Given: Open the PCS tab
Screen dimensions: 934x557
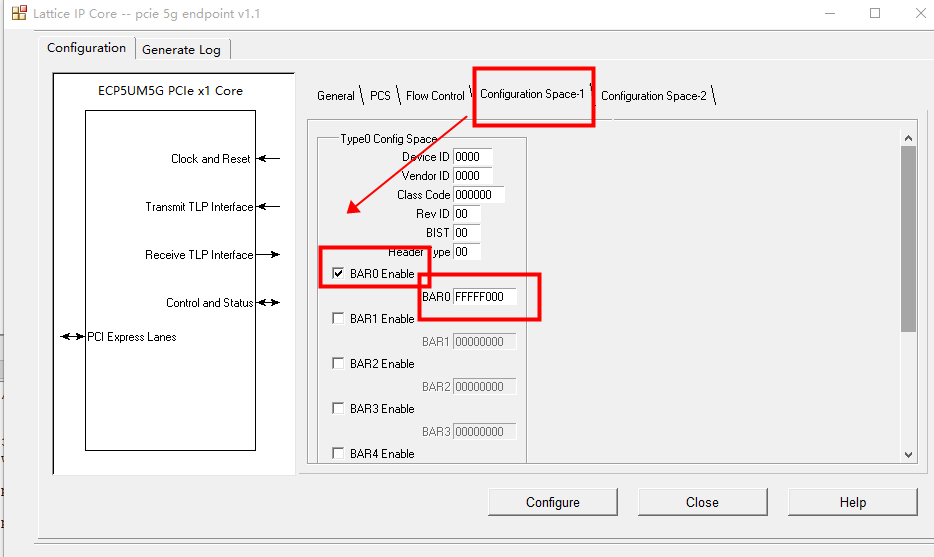Looking at the screenshot, I should pyautogui.click(x=380, y=96).
